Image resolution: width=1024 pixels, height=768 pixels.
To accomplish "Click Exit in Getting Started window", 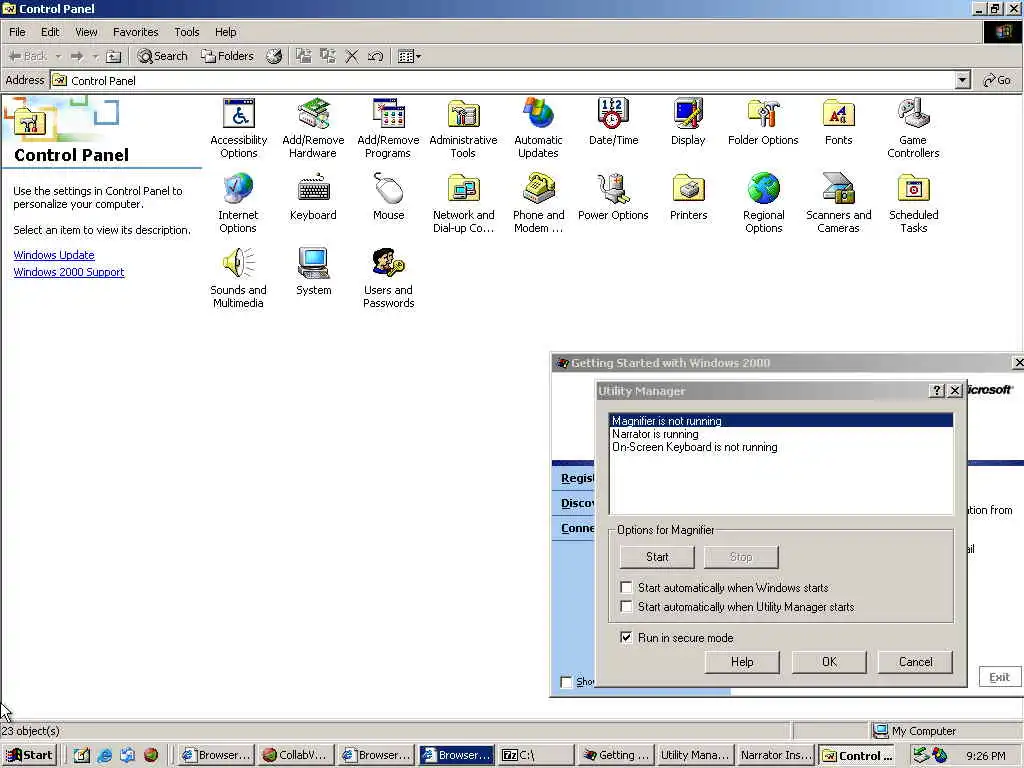I will point(999,677).
